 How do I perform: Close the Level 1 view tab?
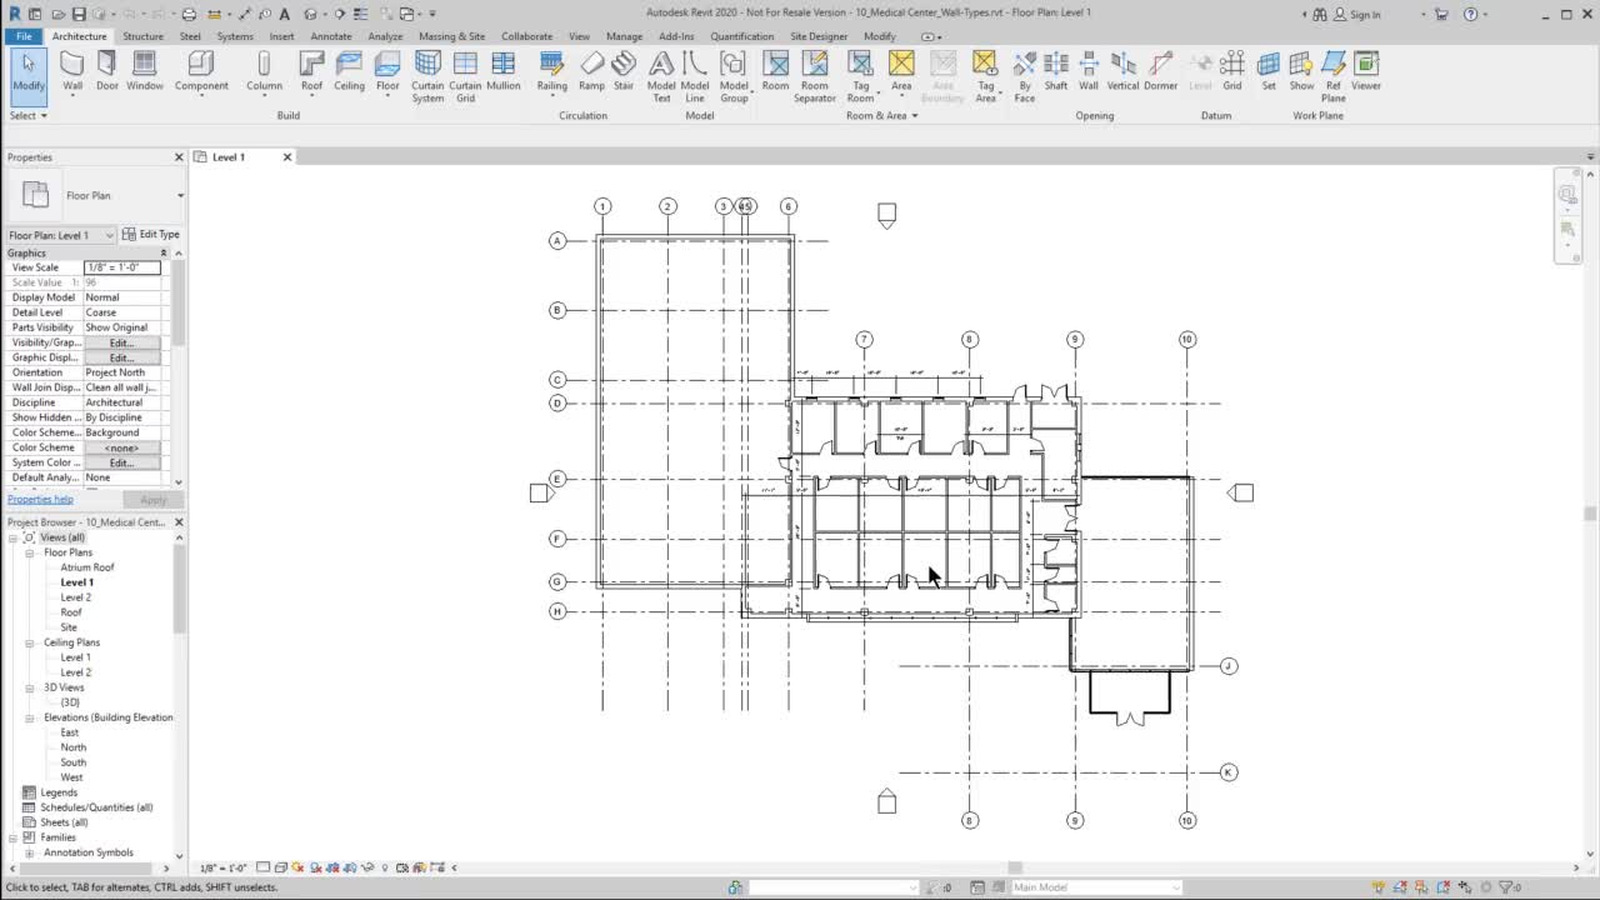pyautogui.click(x=287, y=157)
